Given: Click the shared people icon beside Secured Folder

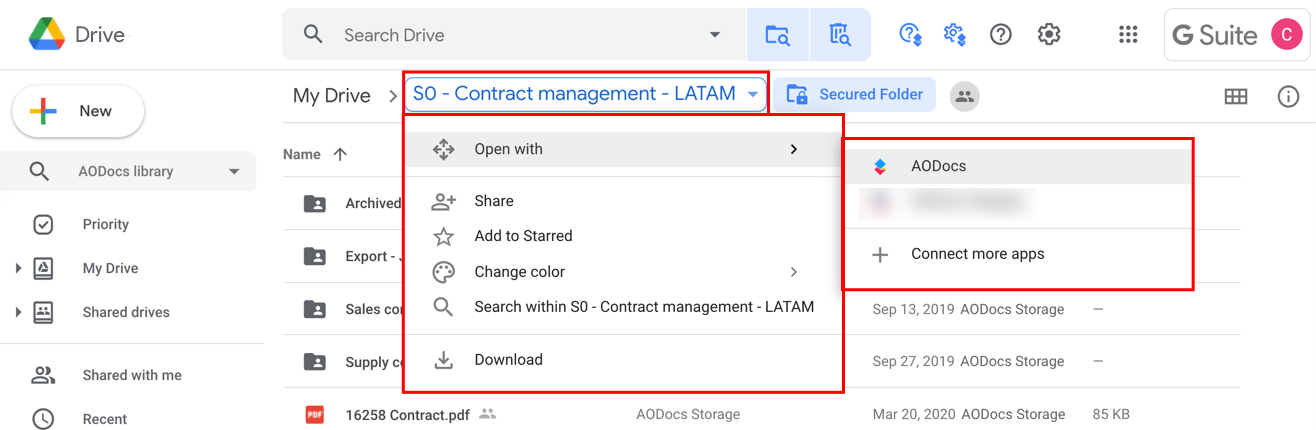Looking at the screenshot, I should [x=964, y=96].
